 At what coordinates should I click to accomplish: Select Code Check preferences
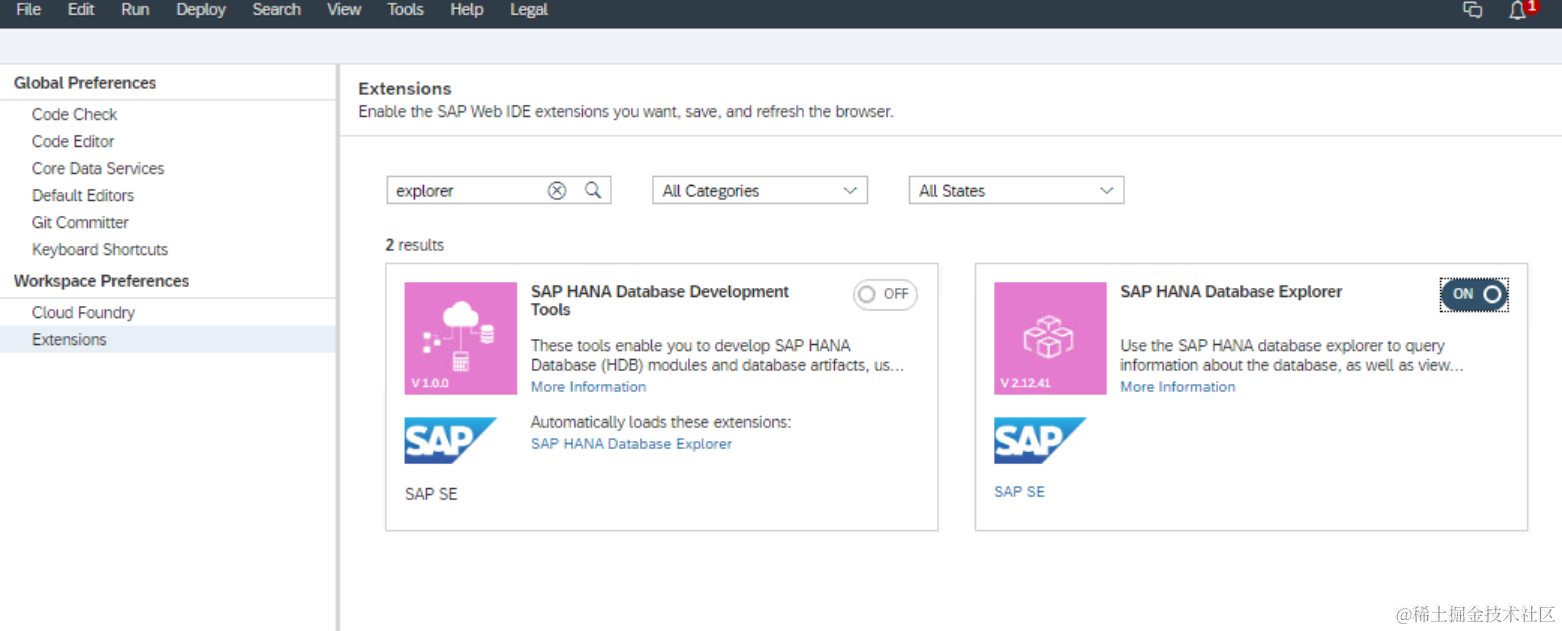tap(74, 114)
